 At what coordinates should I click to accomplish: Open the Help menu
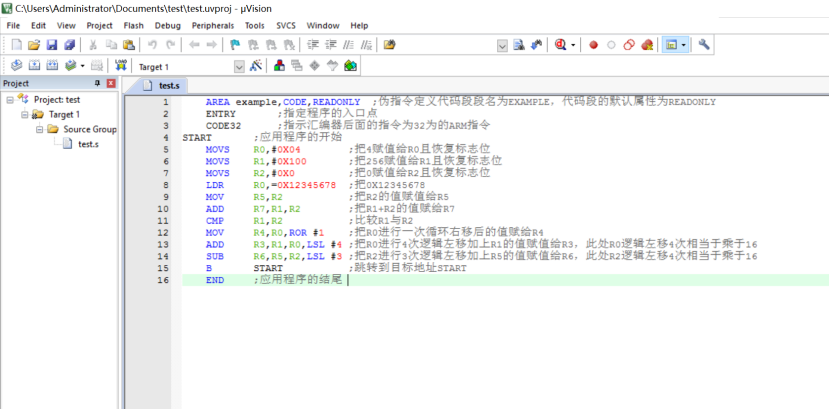click(x=359, y=25)
